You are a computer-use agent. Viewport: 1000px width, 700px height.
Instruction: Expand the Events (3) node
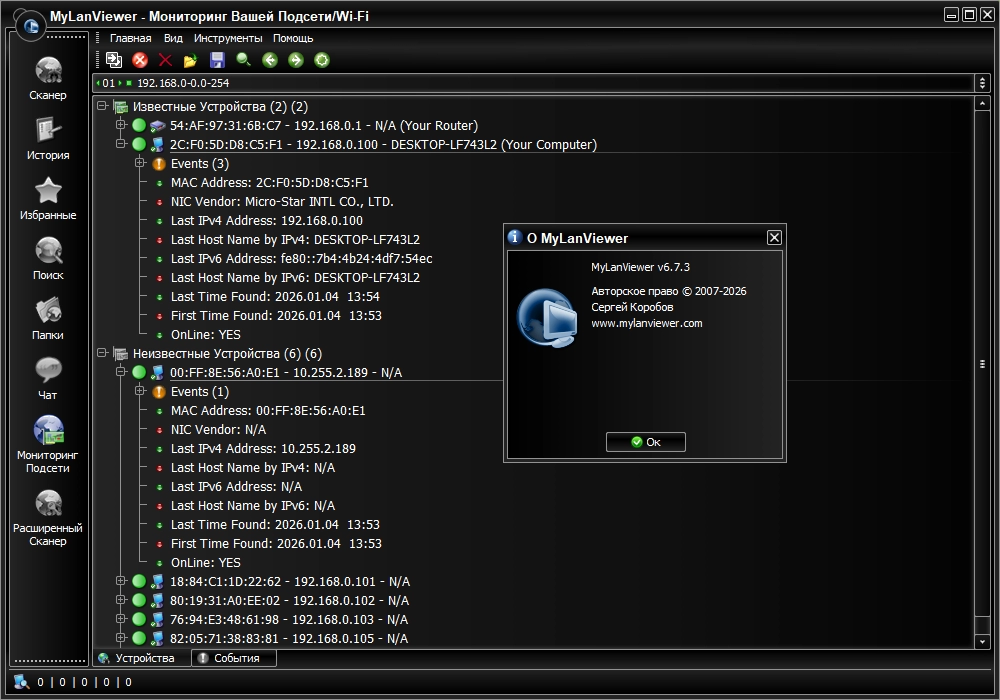(140, 163)
